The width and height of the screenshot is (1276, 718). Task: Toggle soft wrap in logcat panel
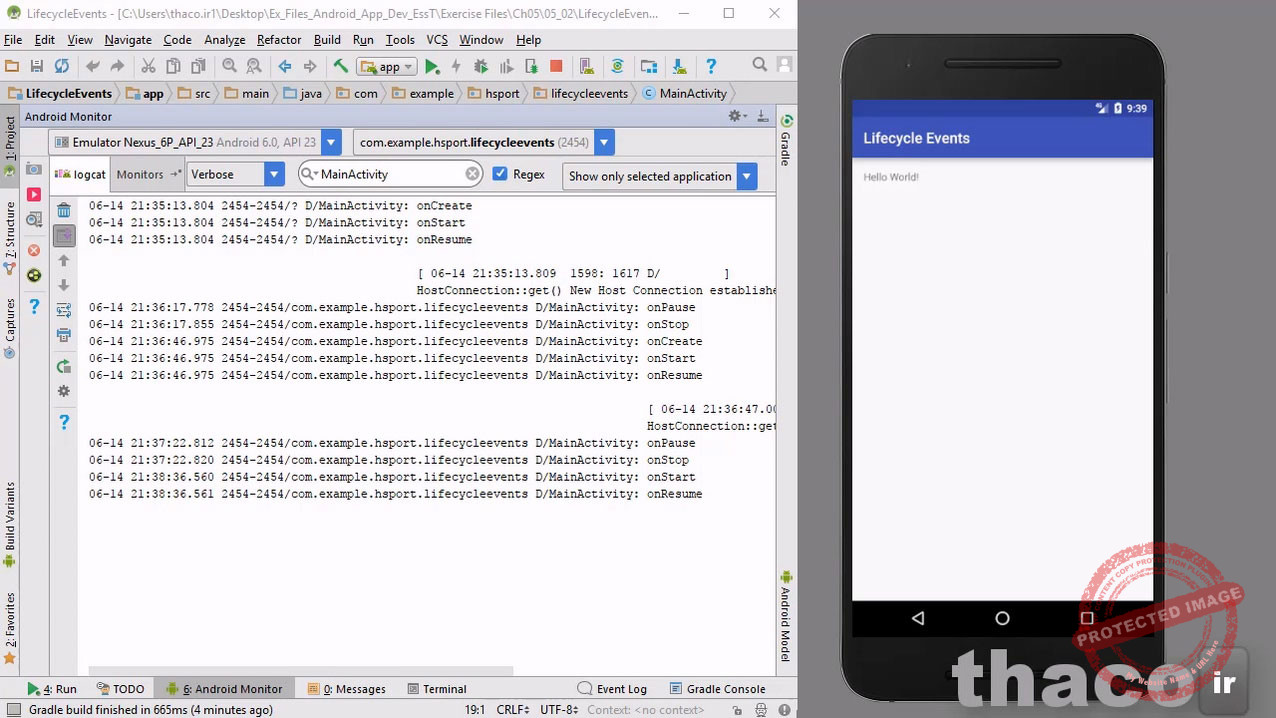63,308
